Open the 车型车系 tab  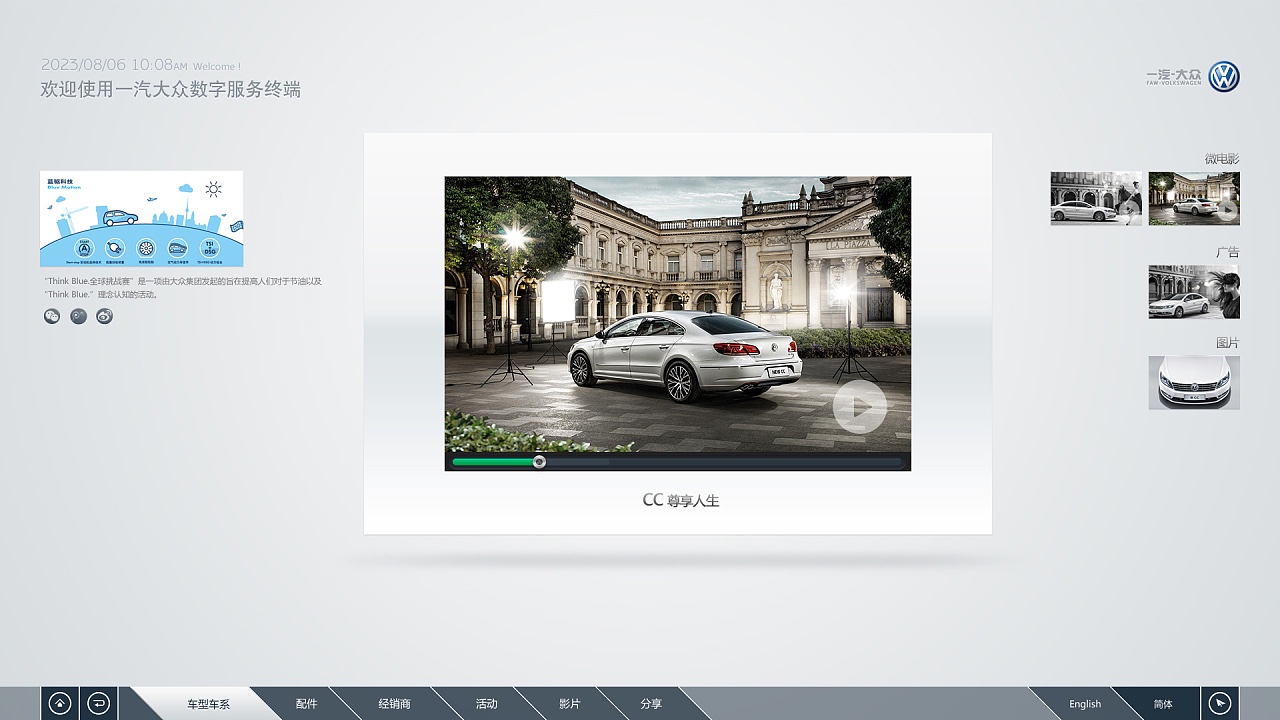click(x=208, y=704)
